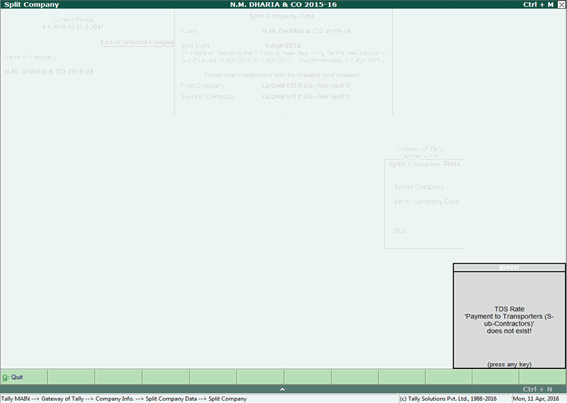Click the 'Split from' date value
The width and height of the screenshot is (567, 403).
pyautogui.click(x=282, y=46)
